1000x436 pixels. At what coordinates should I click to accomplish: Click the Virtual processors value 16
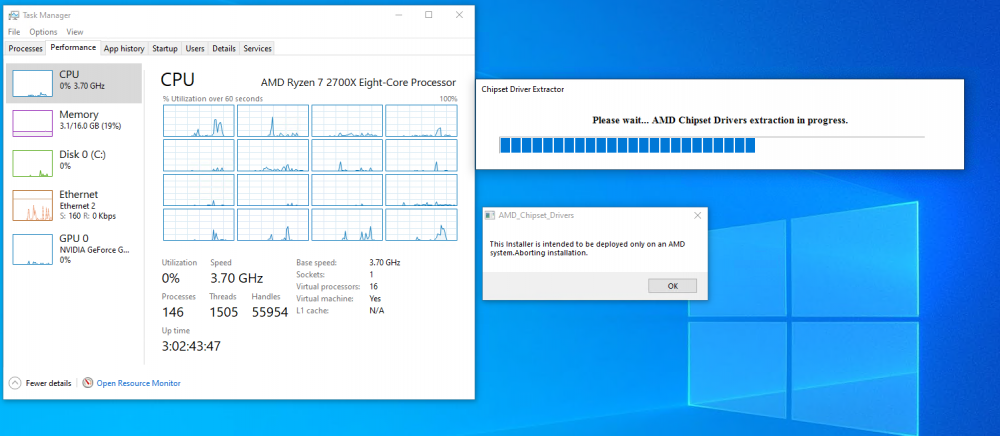[x=374, y=286]
